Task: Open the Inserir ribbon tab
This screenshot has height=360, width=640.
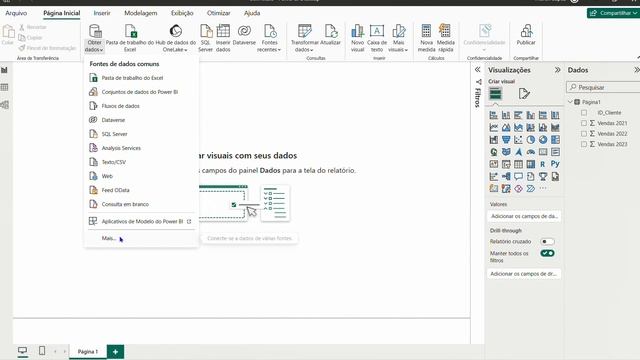Action: pos(102,13)
